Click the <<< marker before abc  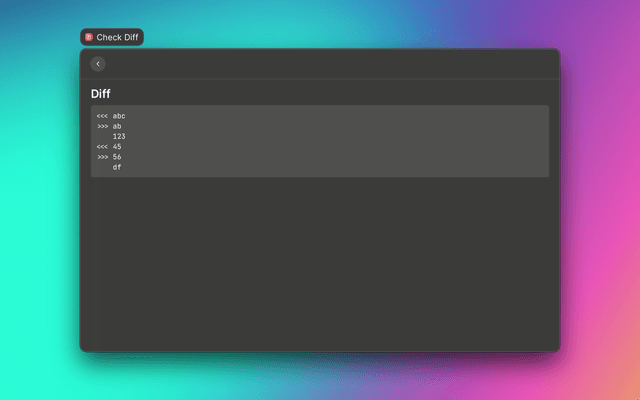[102, 116]
